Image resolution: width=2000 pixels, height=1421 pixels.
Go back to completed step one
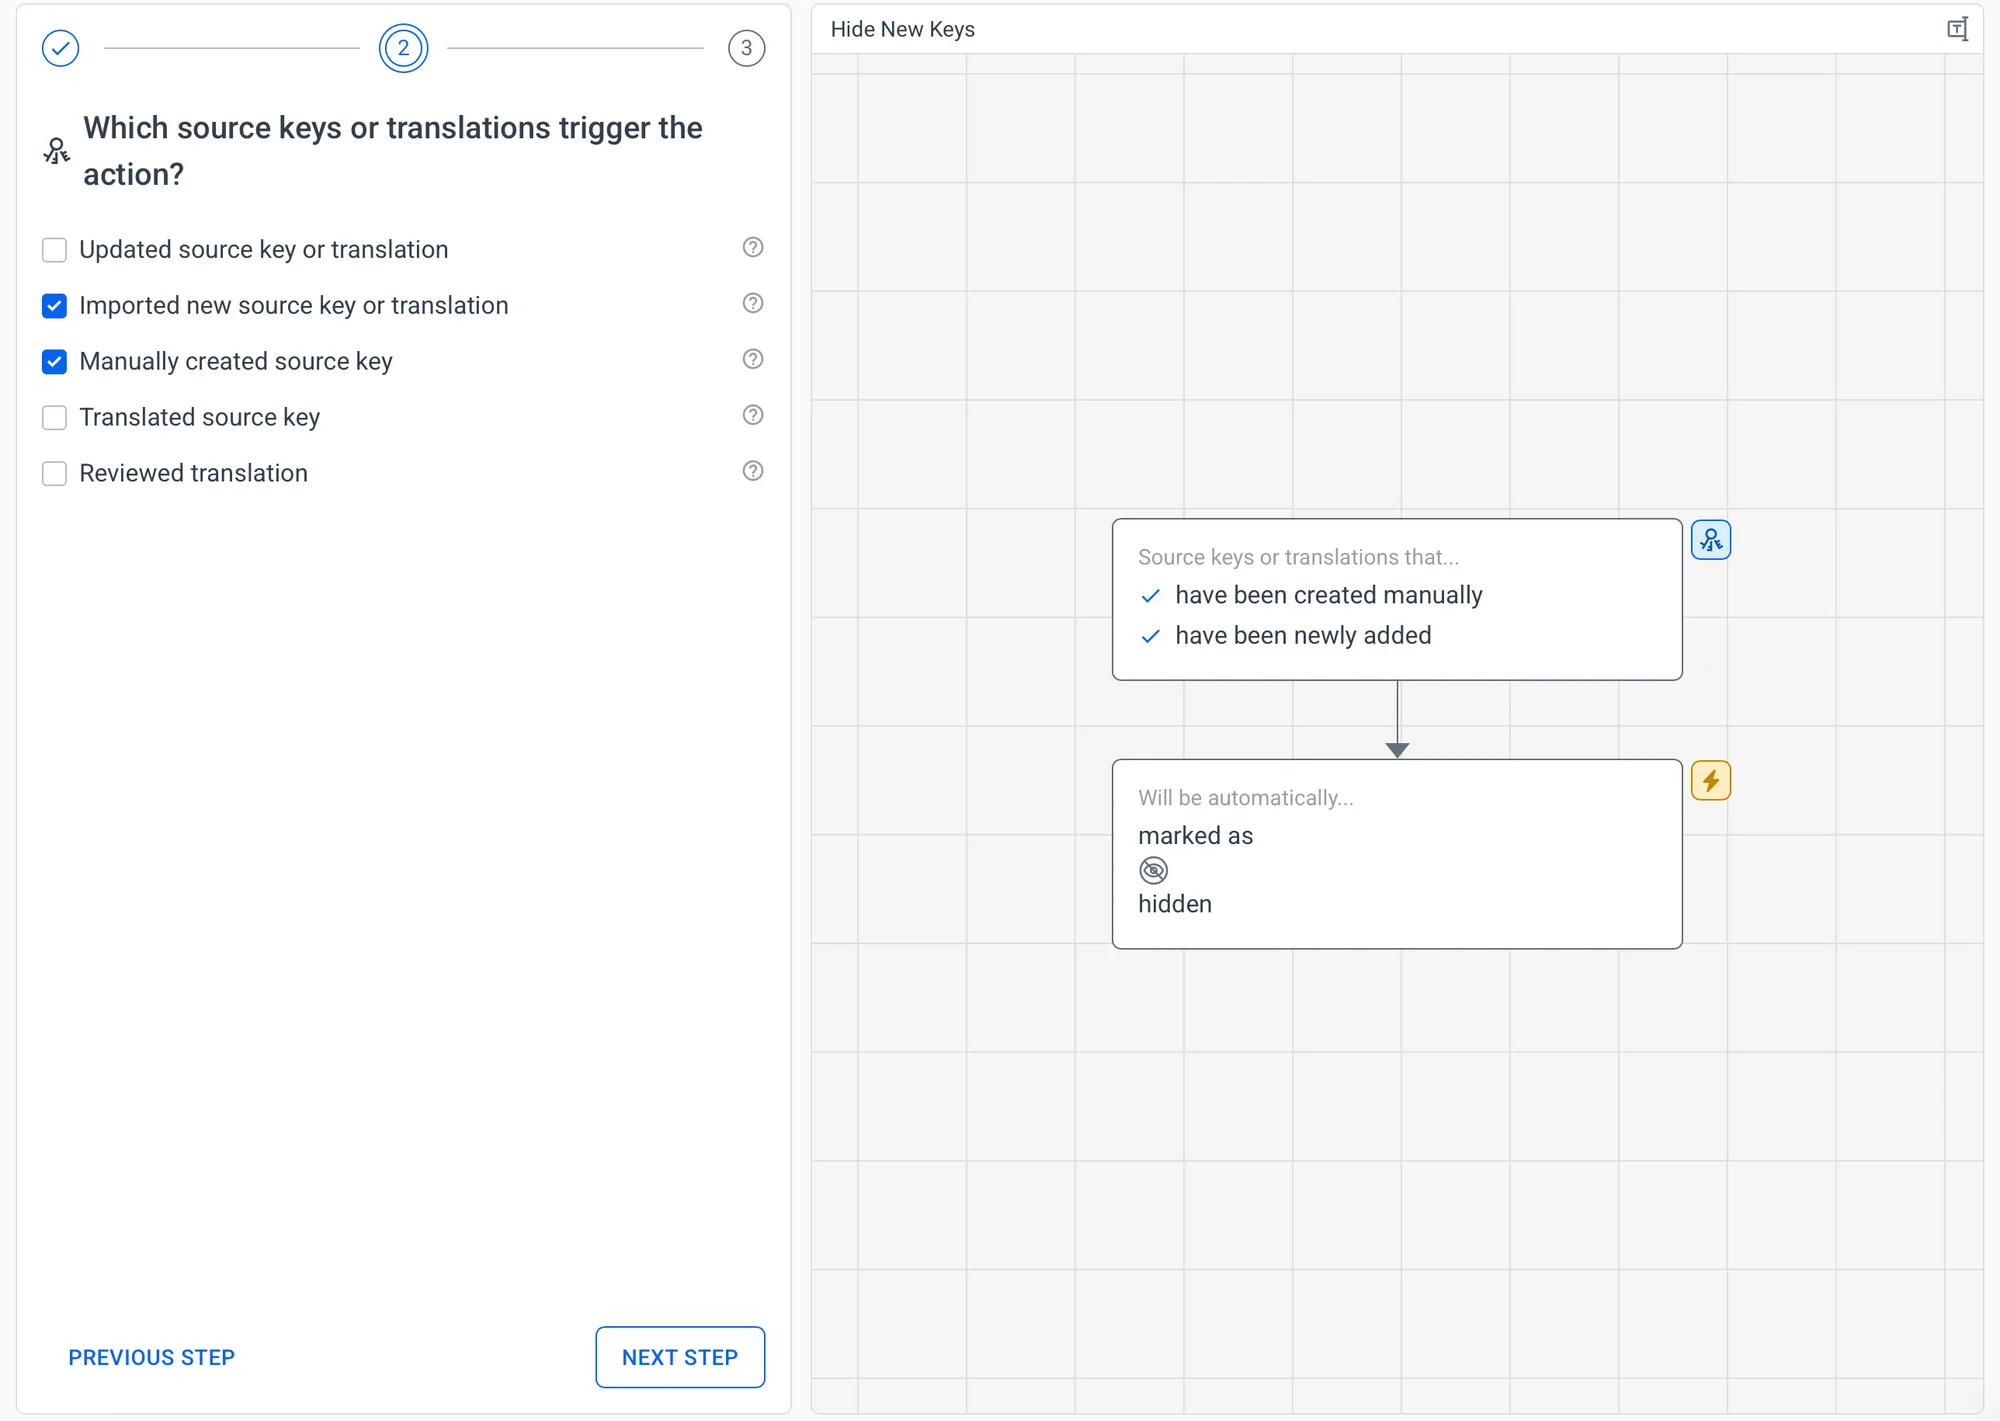[61, 48]
